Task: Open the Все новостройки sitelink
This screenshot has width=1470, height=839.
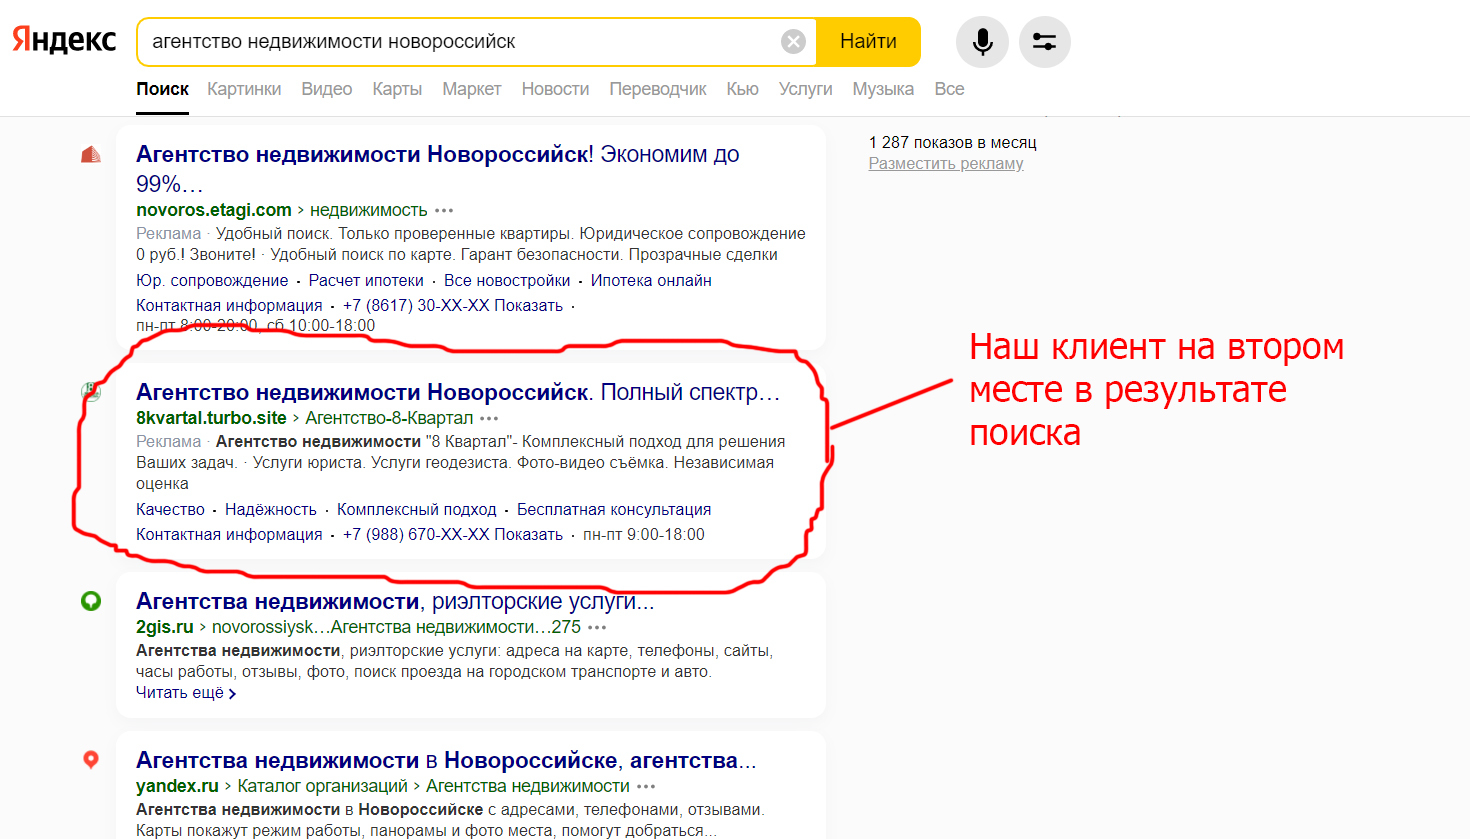Action: [507, 281]
